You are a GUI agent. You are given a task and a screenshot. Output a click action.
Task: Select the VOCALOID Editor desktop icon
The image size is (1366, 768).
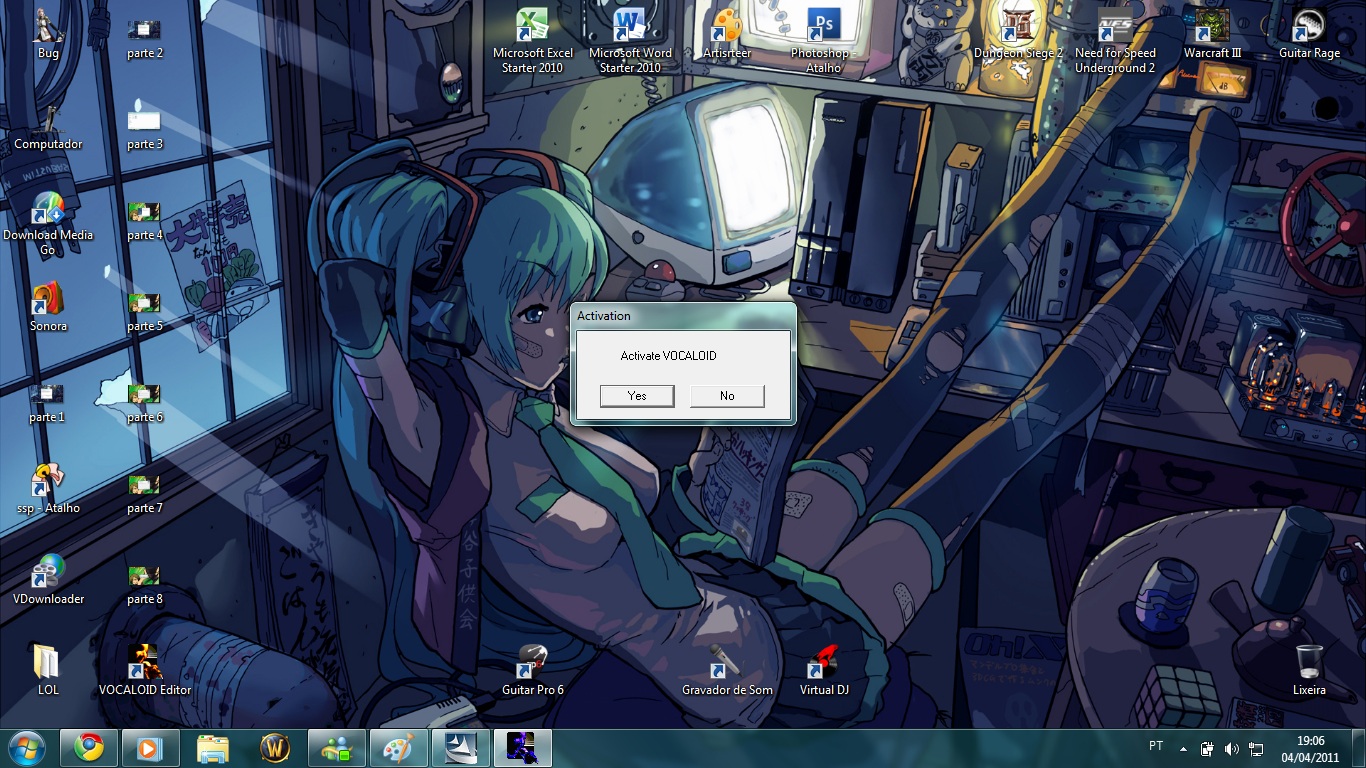point(145,671)
